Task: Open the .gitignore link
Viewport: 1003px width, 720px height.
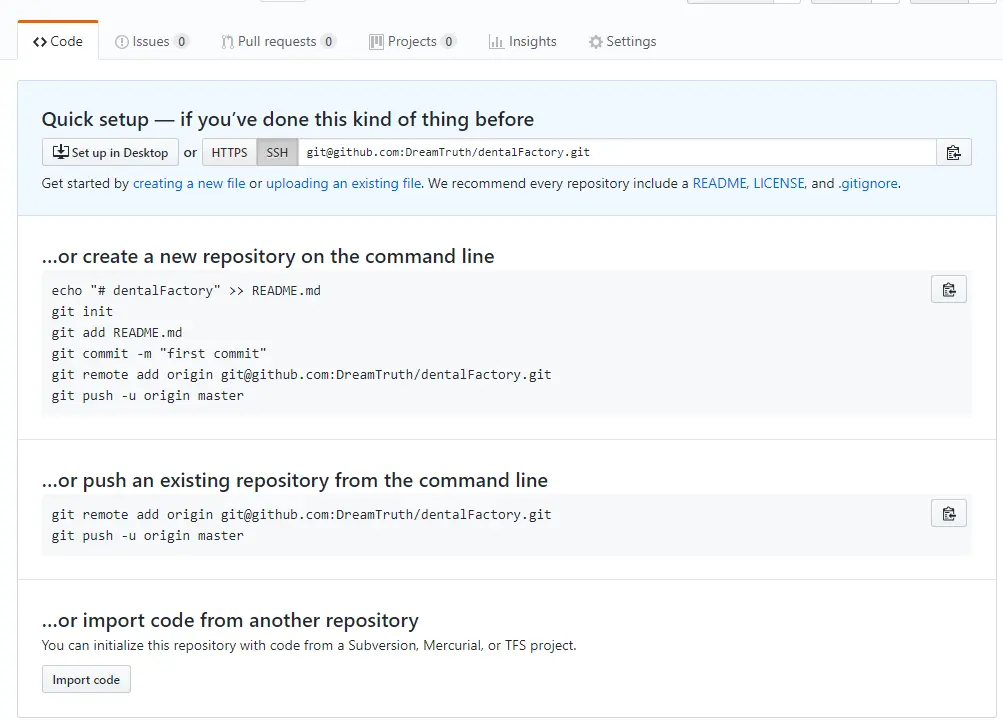Action: coord(869,184)
